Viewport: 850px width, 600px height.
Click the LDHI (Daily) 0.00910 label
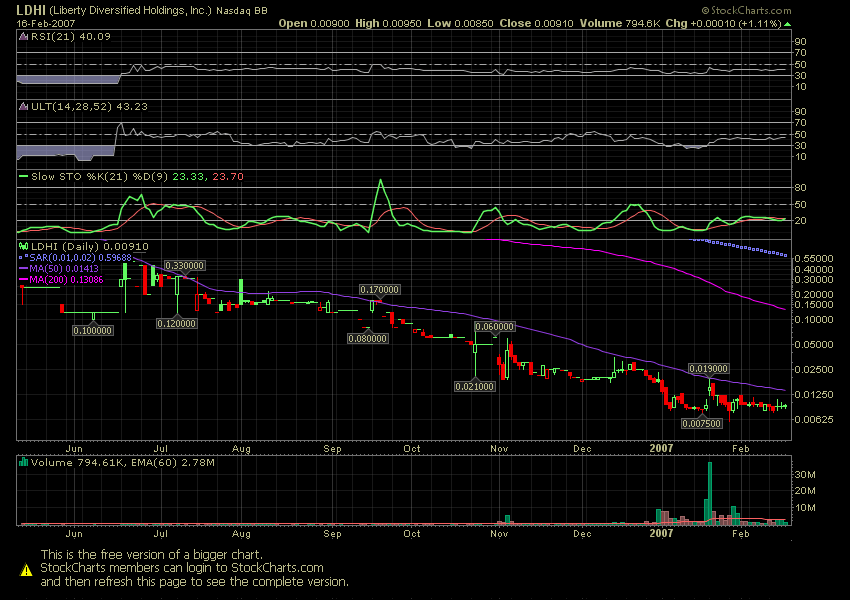click(x=89, y=247)
